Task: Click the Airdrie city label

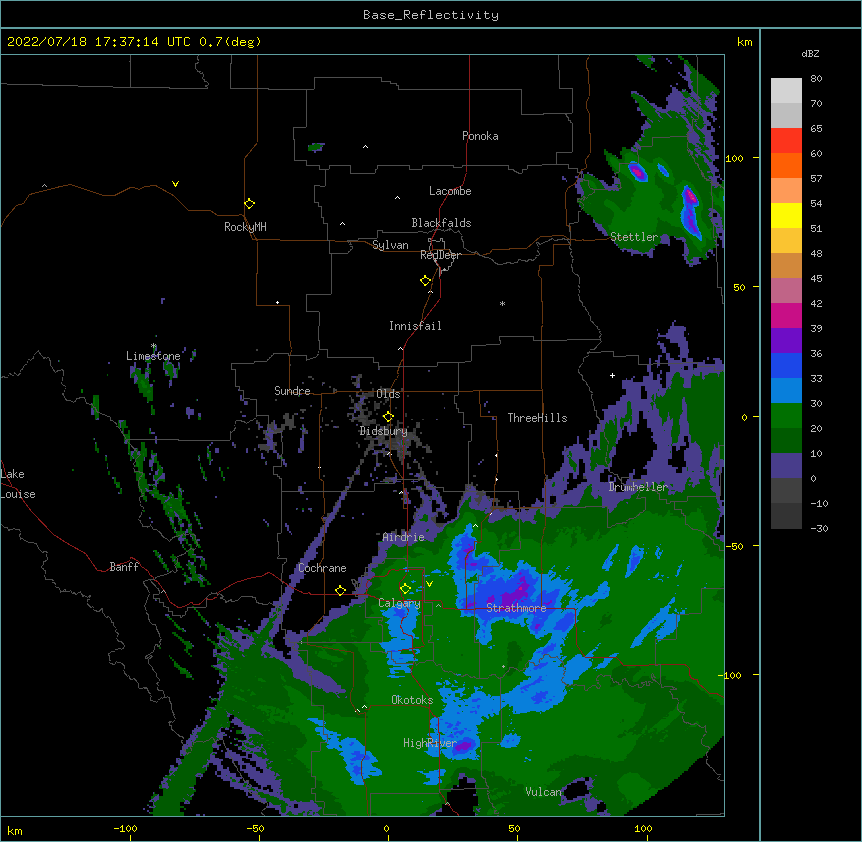Action: pyautogui.click(x=404, y=537)
